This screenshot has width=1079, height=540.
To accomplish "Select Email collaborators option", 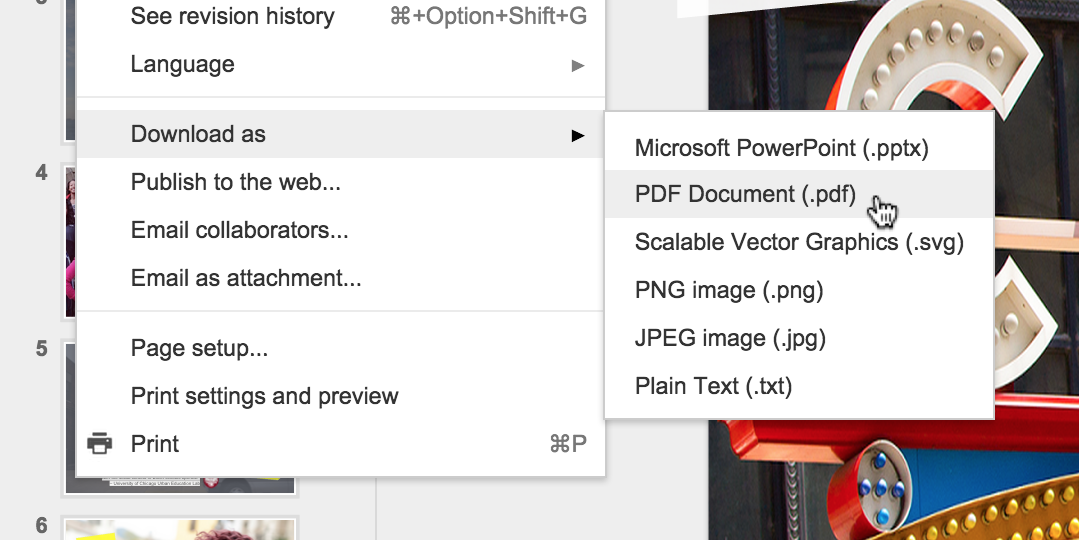I will tap(239, 230).
